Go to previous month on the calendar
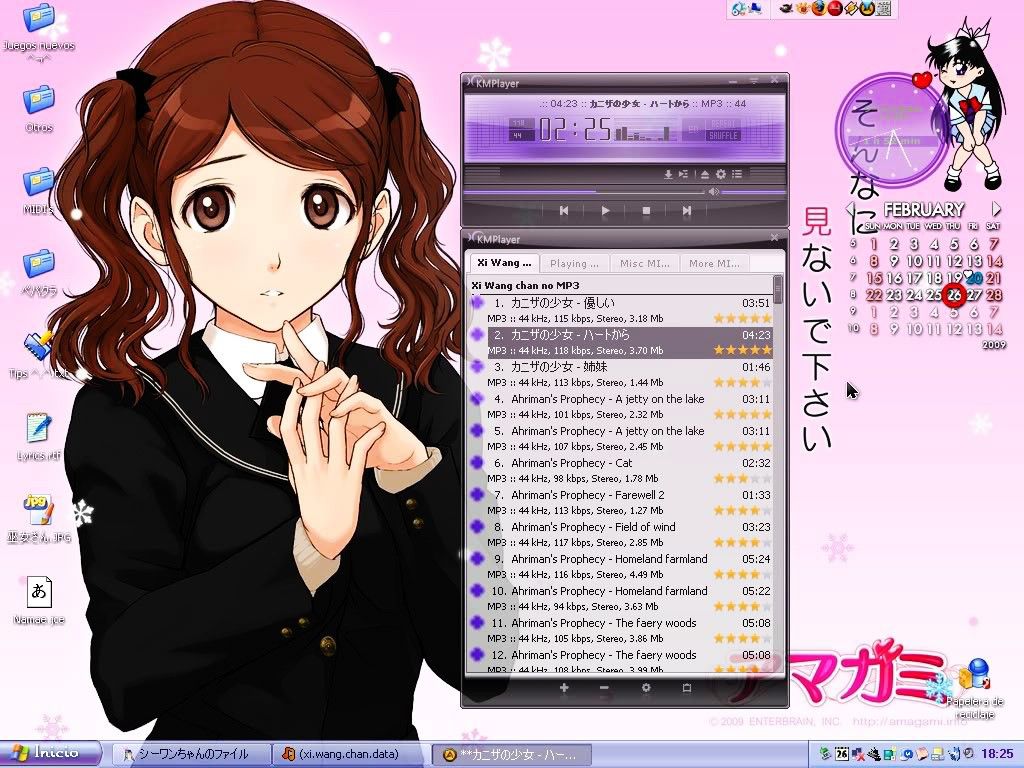Image resolution: width=1024 pixels, height=768 pixels. coord(850,209)
